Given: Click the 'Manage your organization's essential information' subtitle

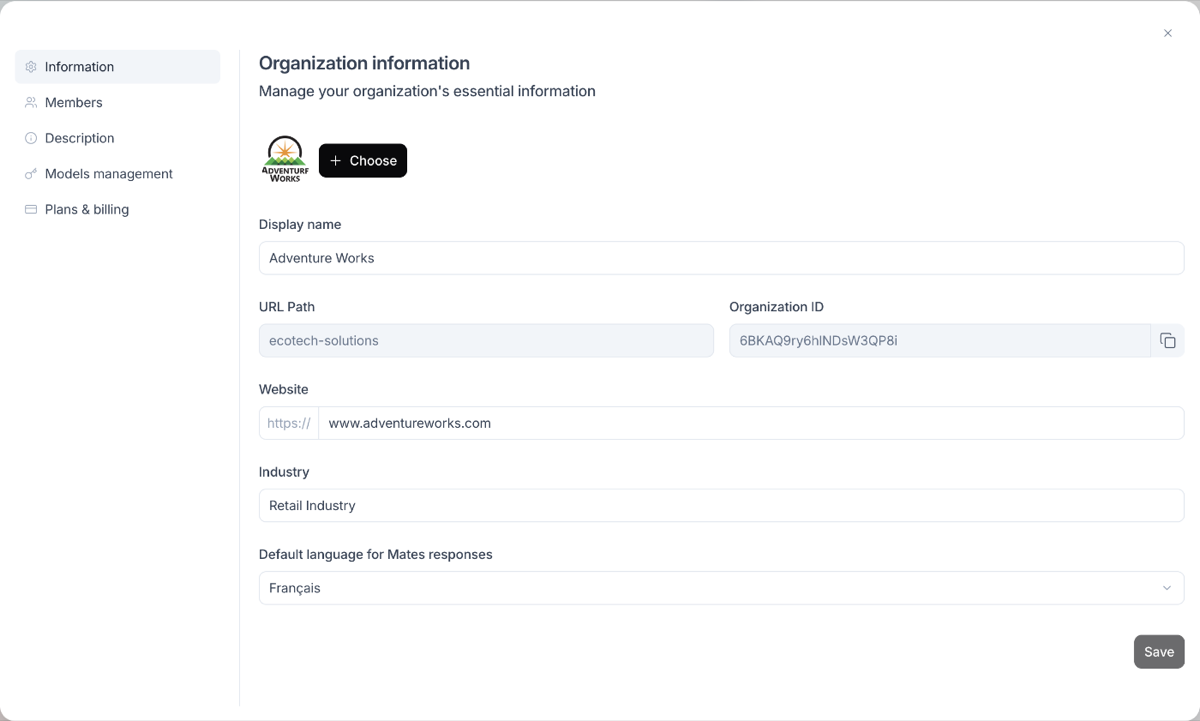Looking at the screenshot, I should [427, 91].
